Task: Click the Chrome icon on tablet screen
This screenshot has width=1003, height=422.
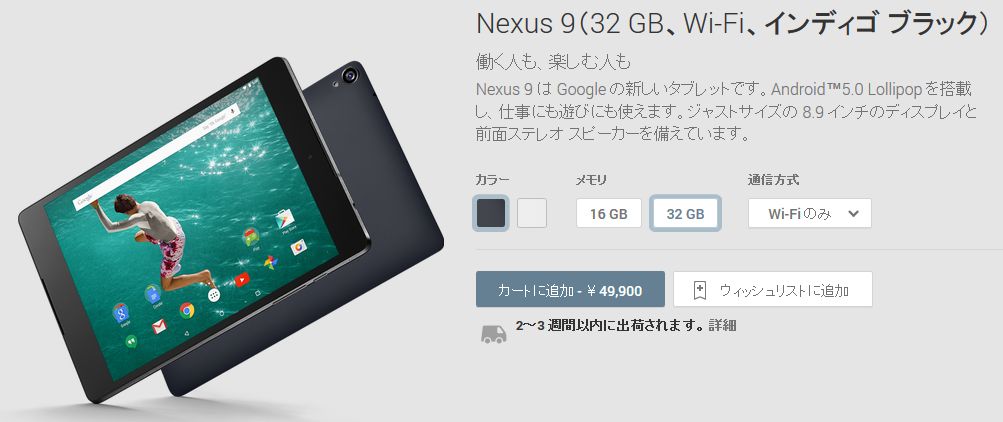Action: 187,311
